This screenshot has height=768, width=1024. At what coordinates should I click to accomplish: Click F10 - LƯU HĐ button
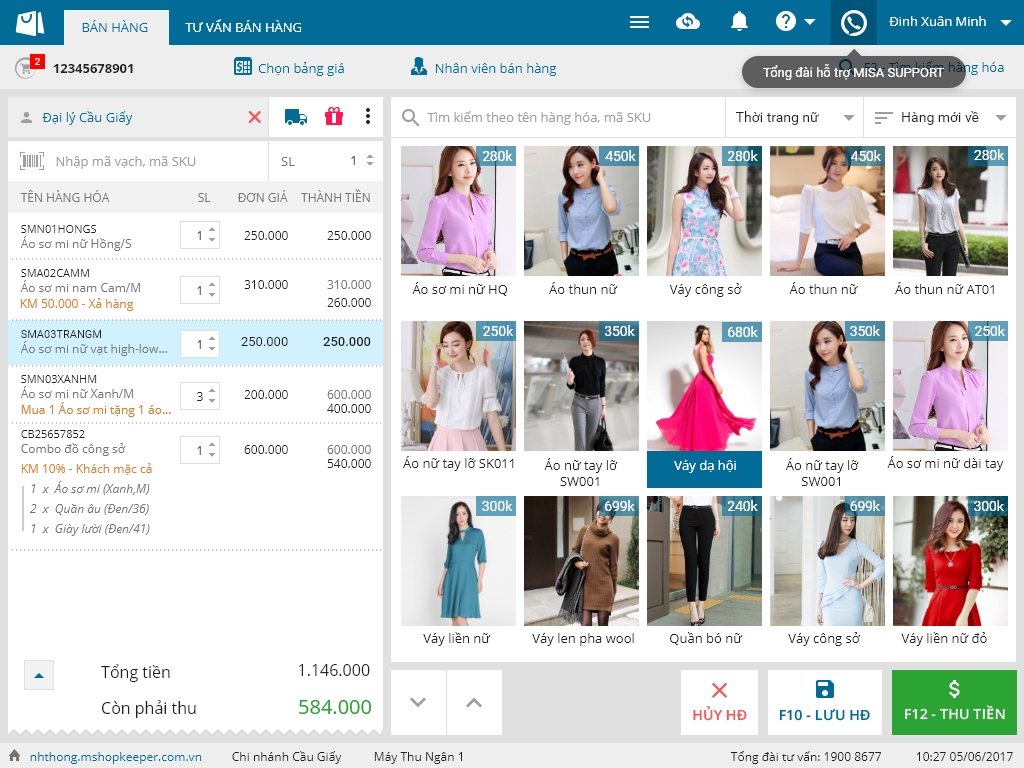point(824,703)
